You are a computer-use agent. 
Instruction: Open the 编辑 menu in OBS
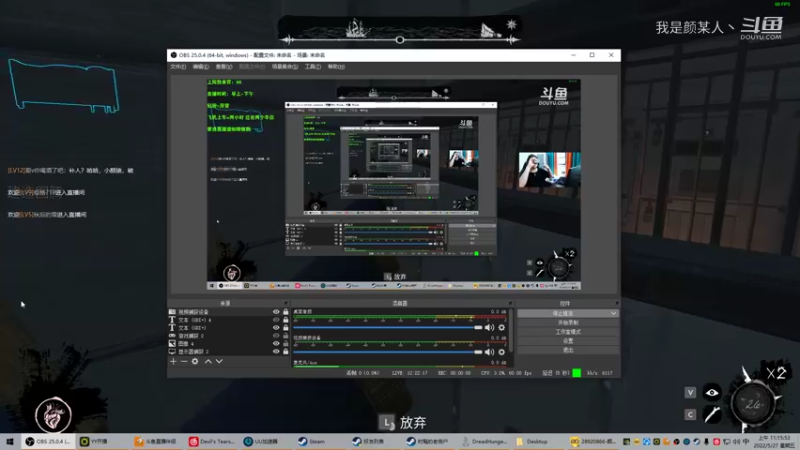coord(201,67)
